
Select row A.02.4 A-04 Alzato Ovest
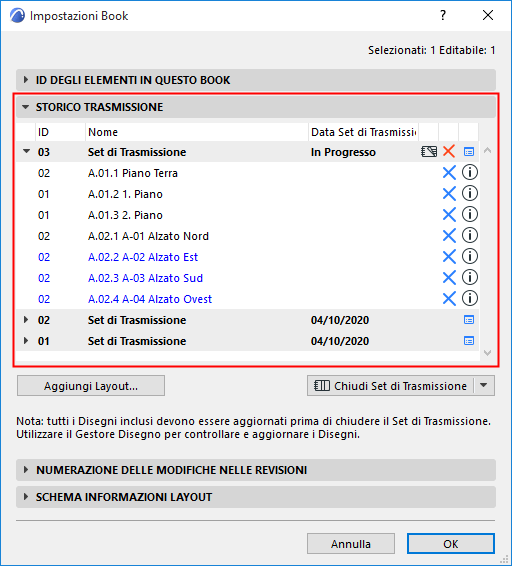(247, 299)
